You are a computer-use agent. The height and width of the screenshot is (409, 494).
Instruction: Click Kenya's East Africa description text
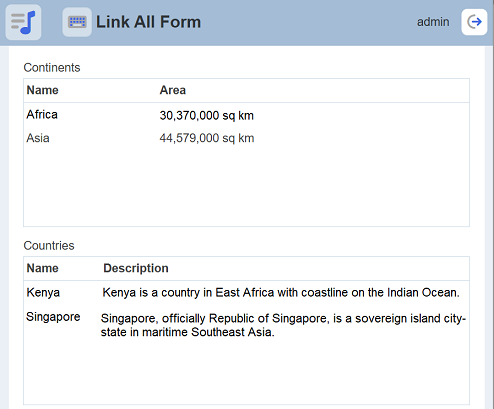[281, 293]
